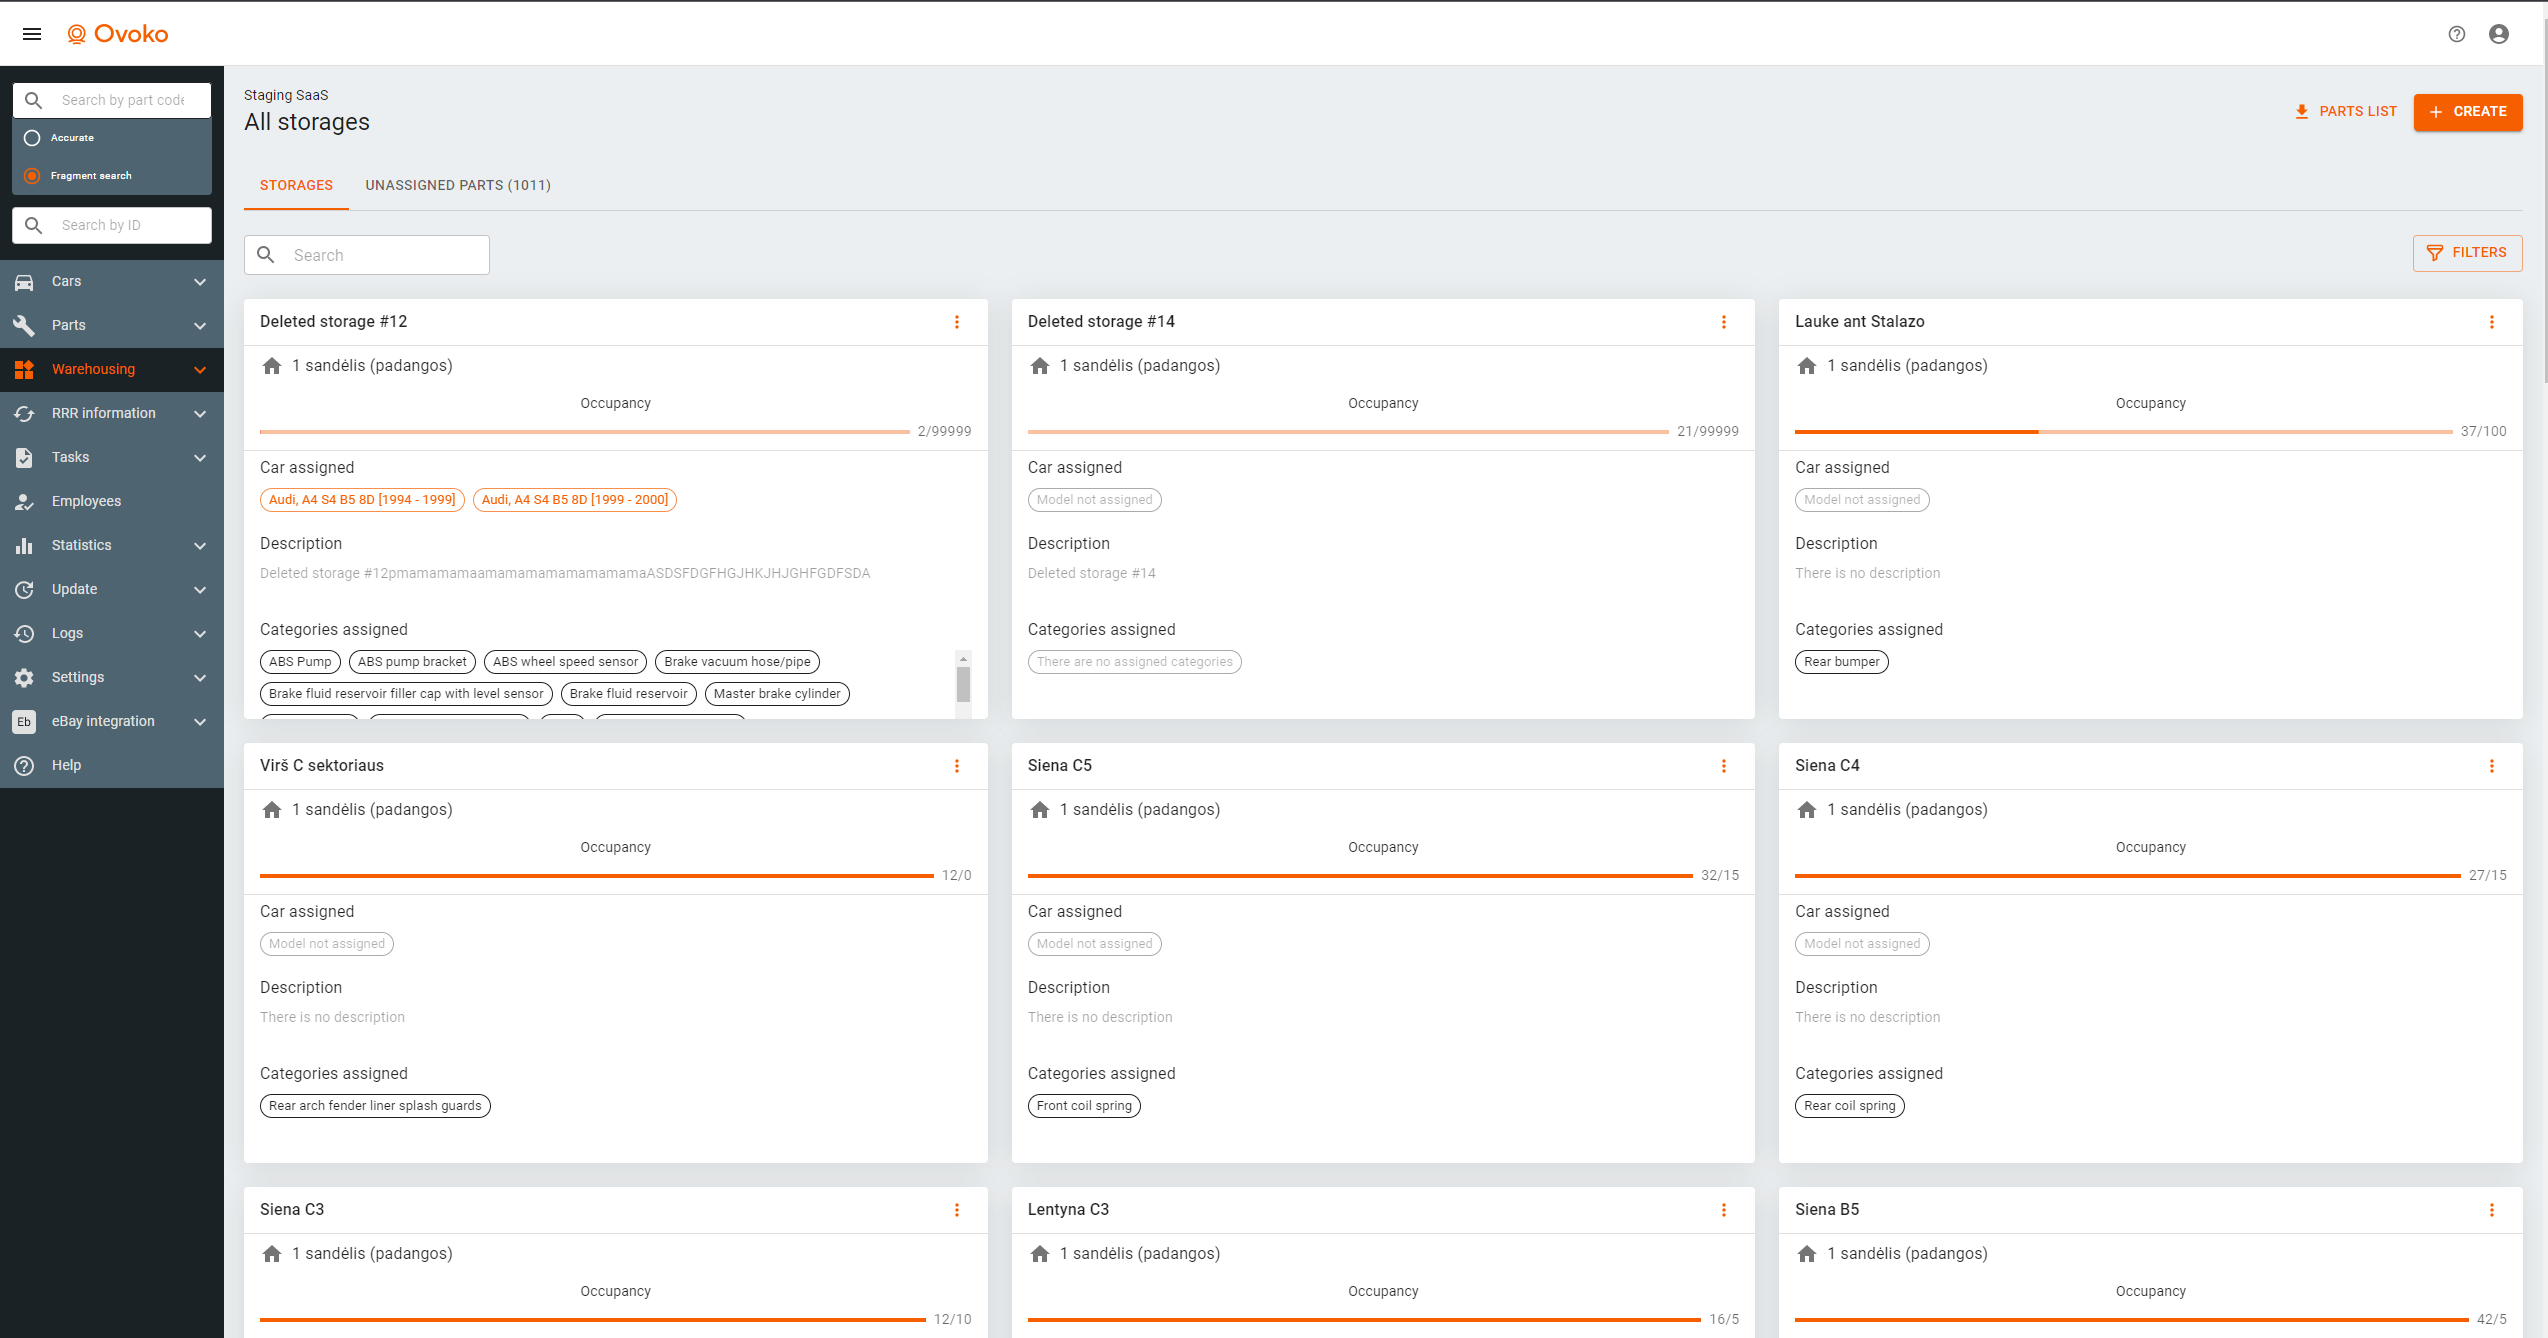Select the Accurate search radio button
The width and height of the screenshot is (2548, 1338).
point(32,138)
